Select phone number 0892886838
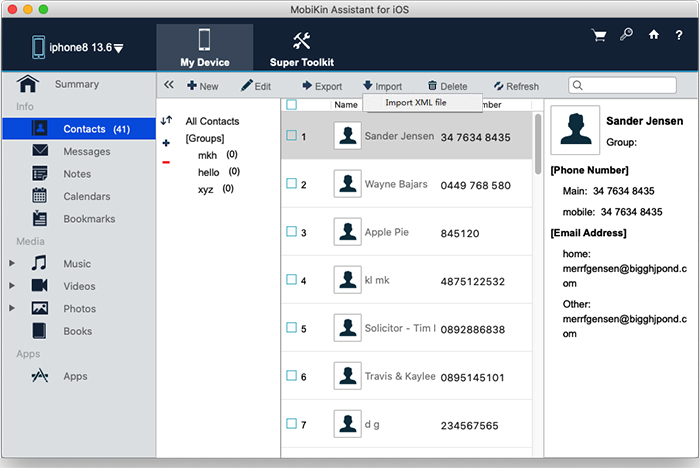Viewport: 700px width, 468px height. click(x=472, y=329)
